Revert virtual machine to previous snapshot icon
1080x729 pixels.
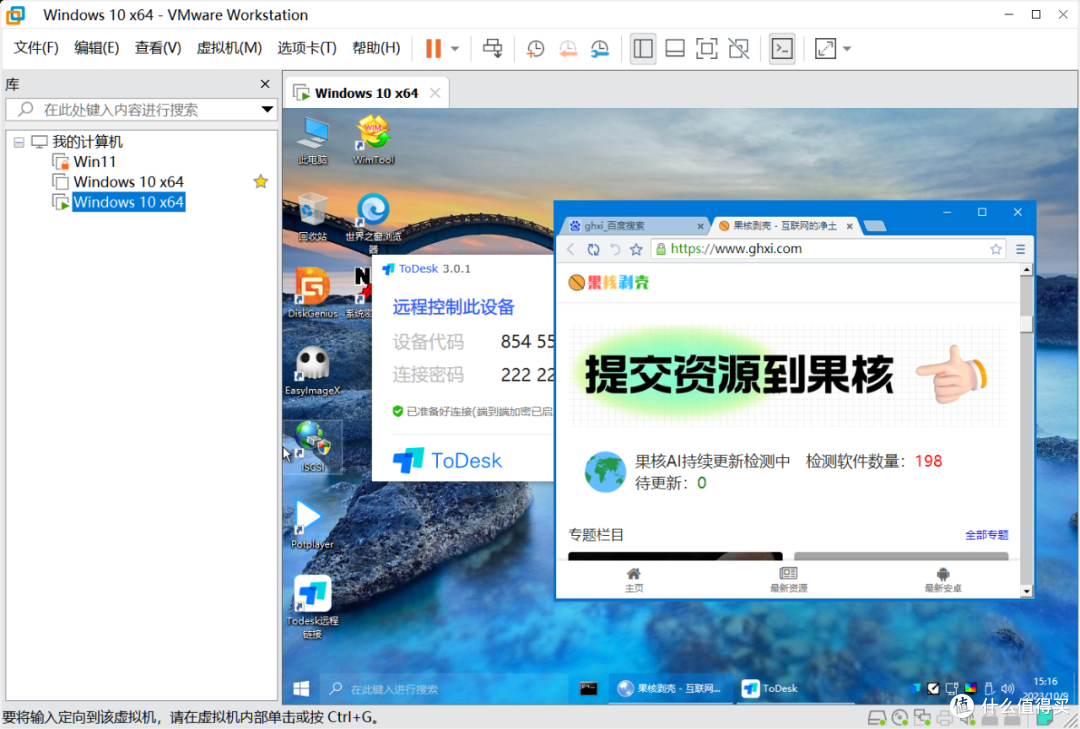pos(568,48)
